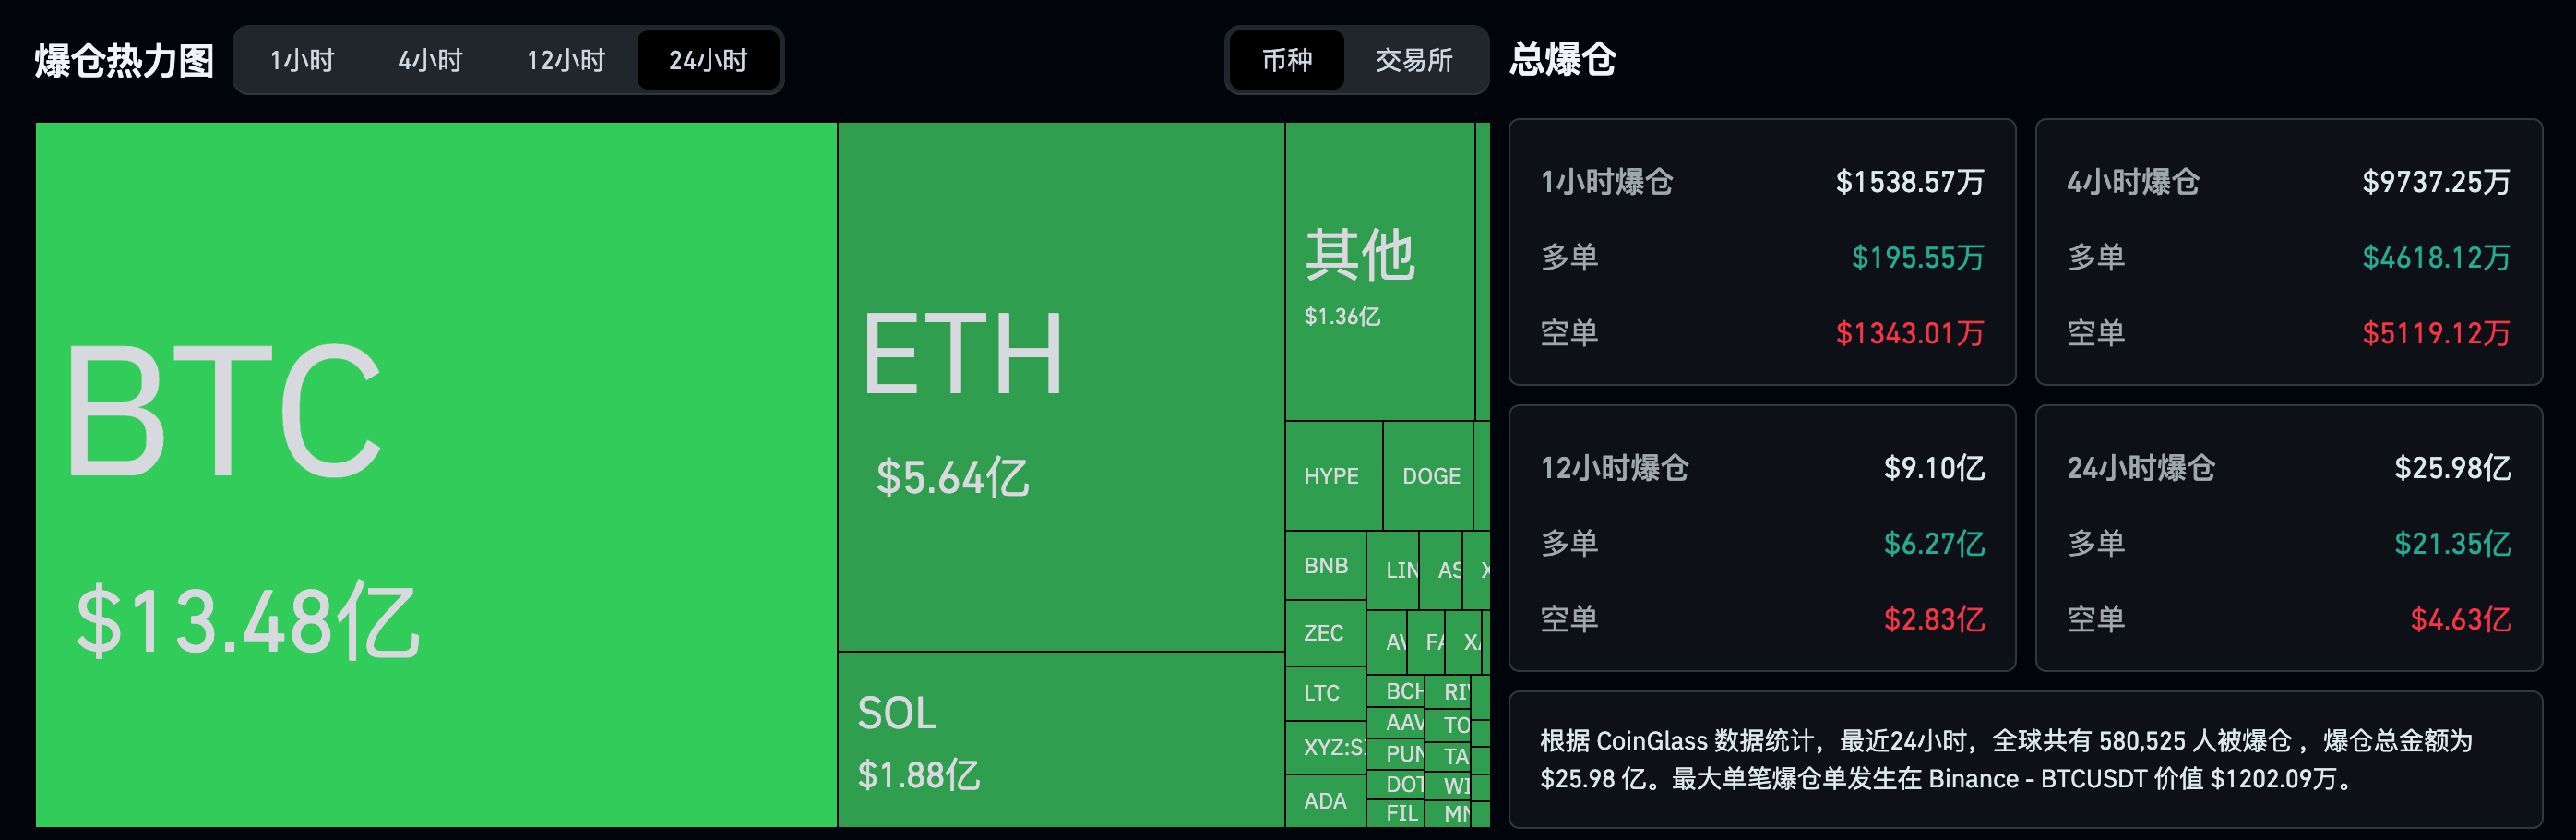The image size is (2576, 840).
Task: Click the ZEC heatmap tile
Action: tap(1325, 633)
